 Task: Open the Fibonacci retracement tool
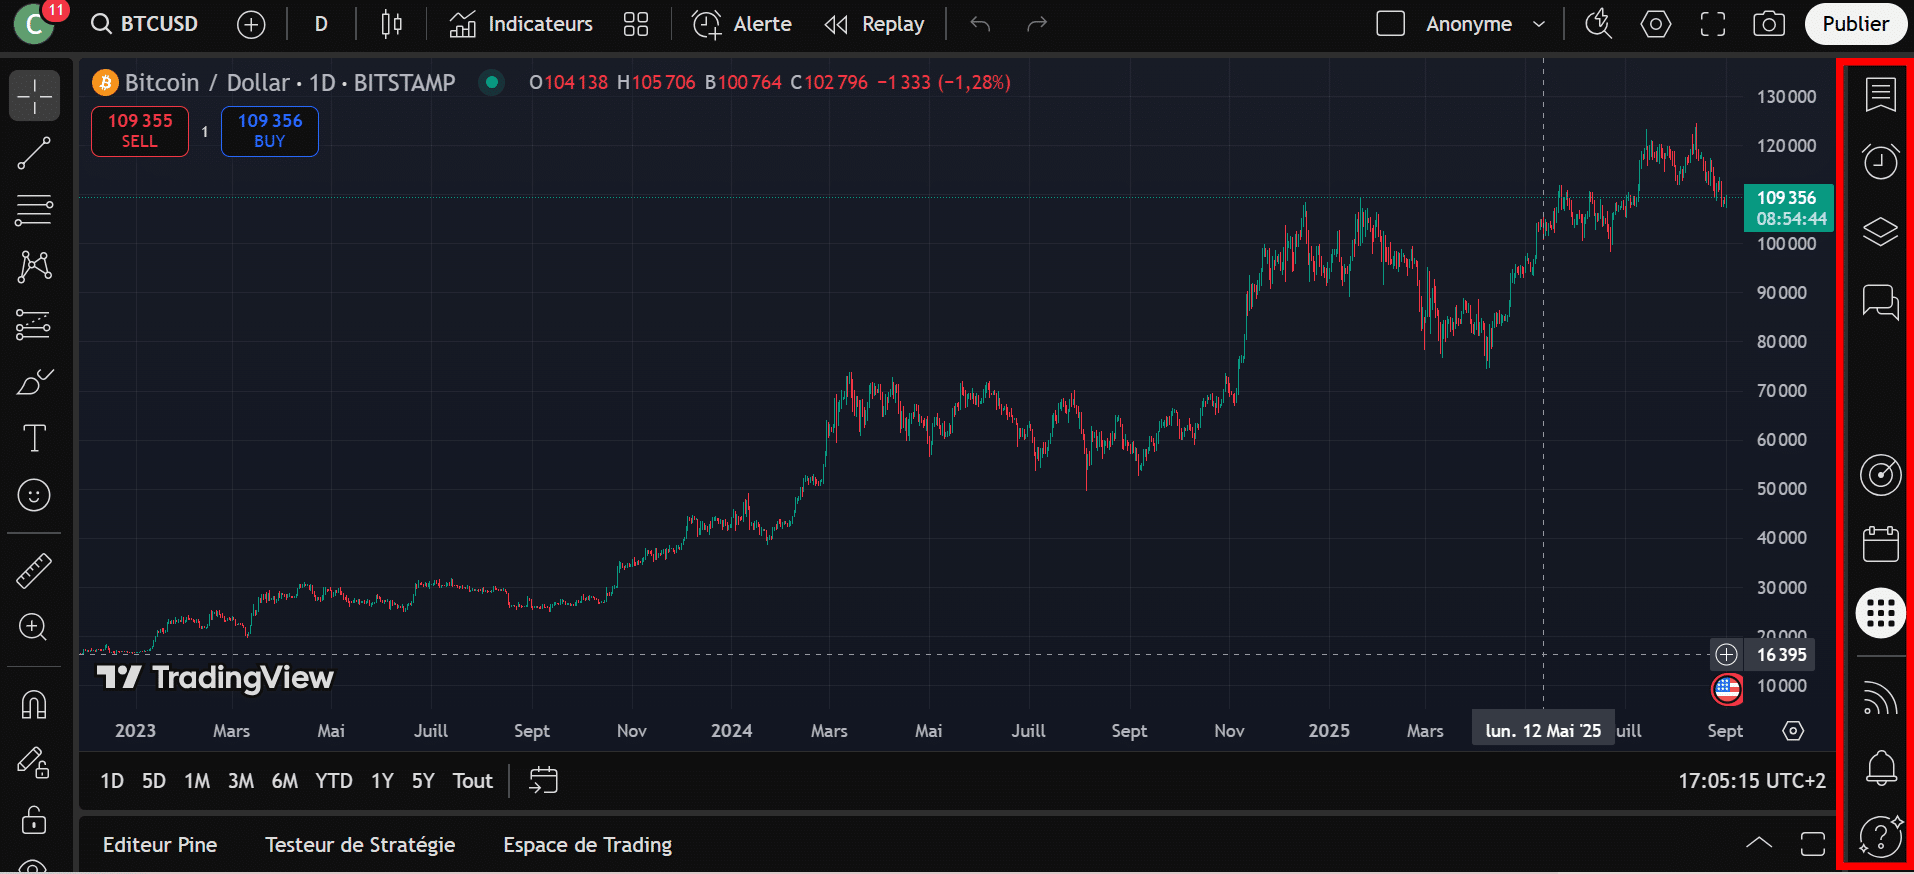pyautogui.click(x=34, y=210)
